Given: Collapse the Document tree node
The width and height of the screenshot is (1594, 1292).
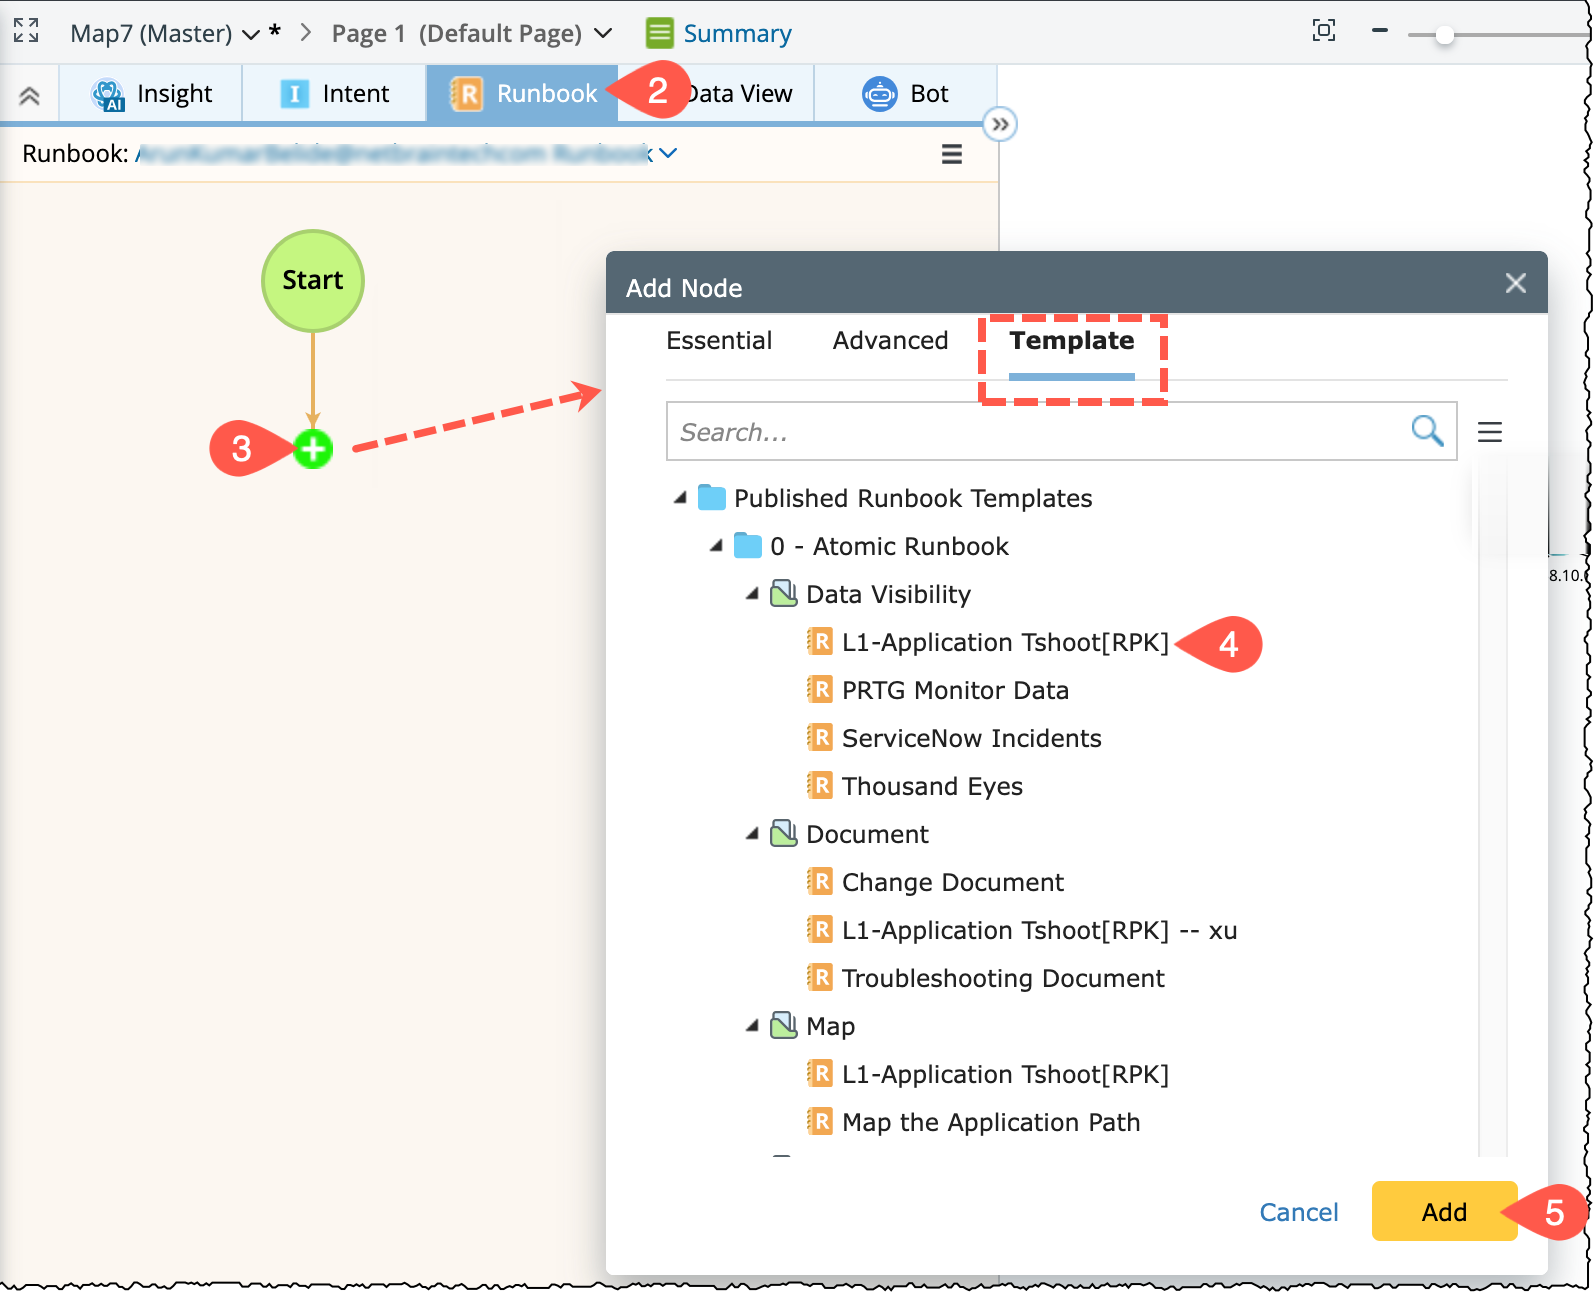Looking at the screenshot, I should [752, 833].
